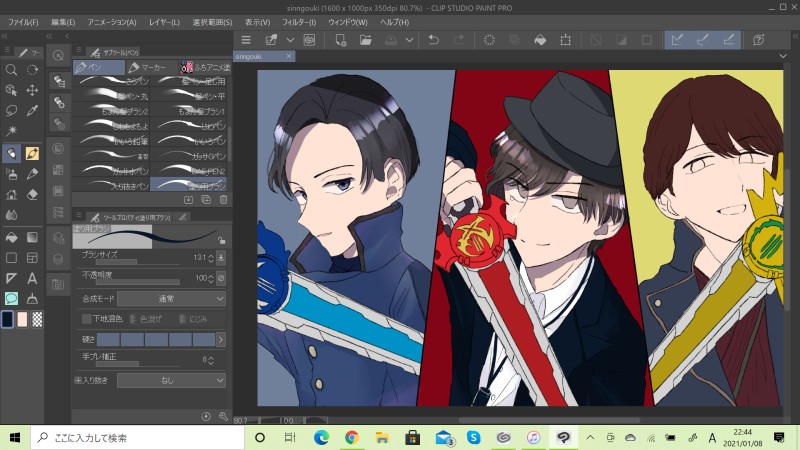Screen dimensions: 800x450
Task: Click the New canvas icon
Action: (340, 40)
